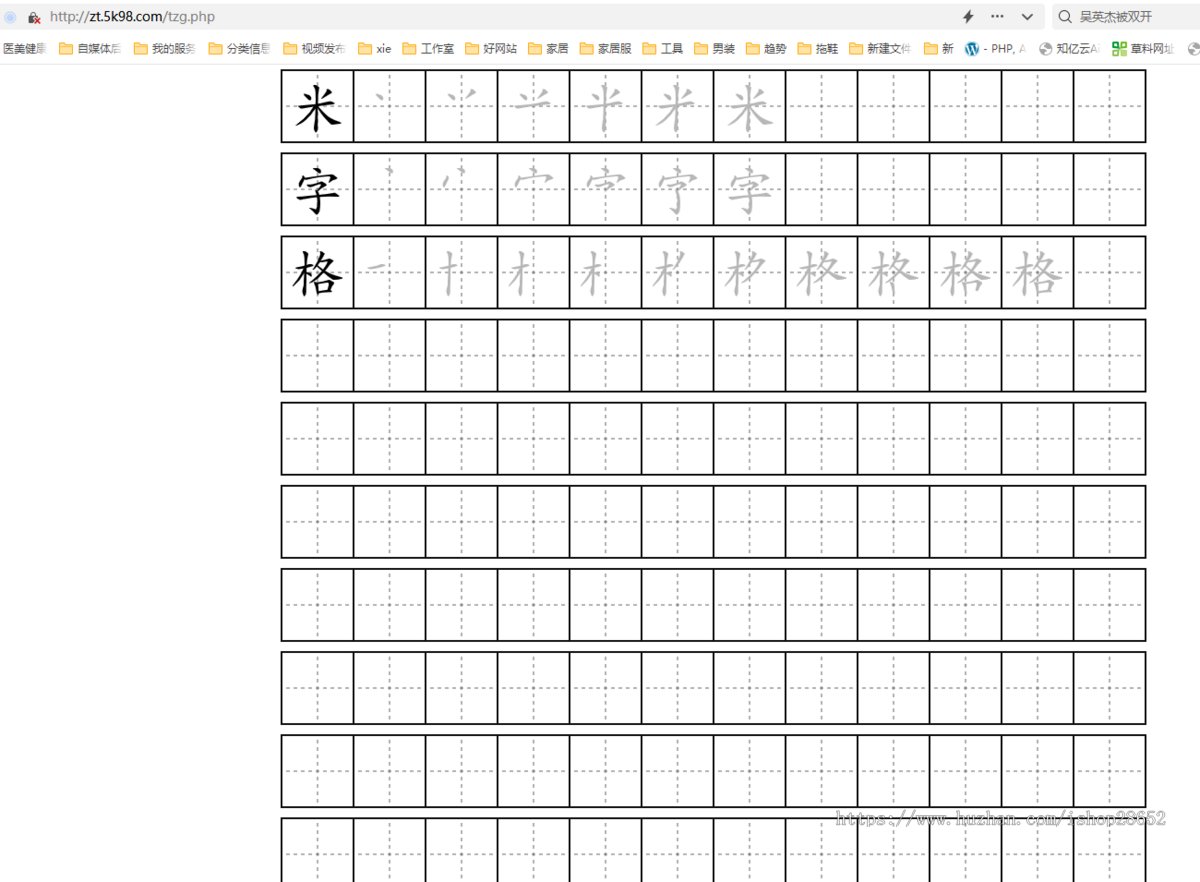Open the WordPress PHP bookmark
The image size is (1200, 882).
pos(996,48)
